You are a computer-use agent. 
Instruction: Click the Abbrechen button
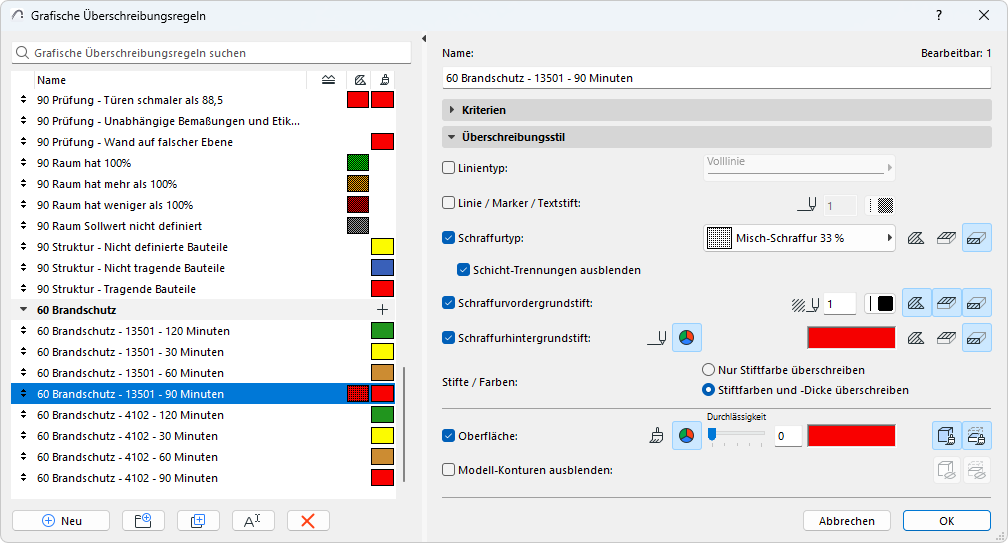[847, 521]
